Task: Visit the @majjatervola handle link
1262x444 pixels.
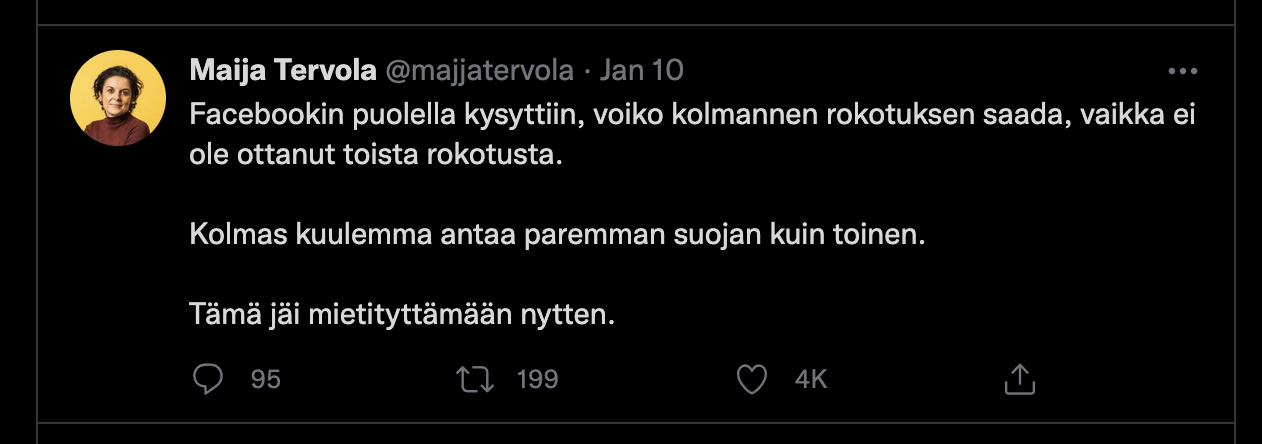Action: (480, 71)
